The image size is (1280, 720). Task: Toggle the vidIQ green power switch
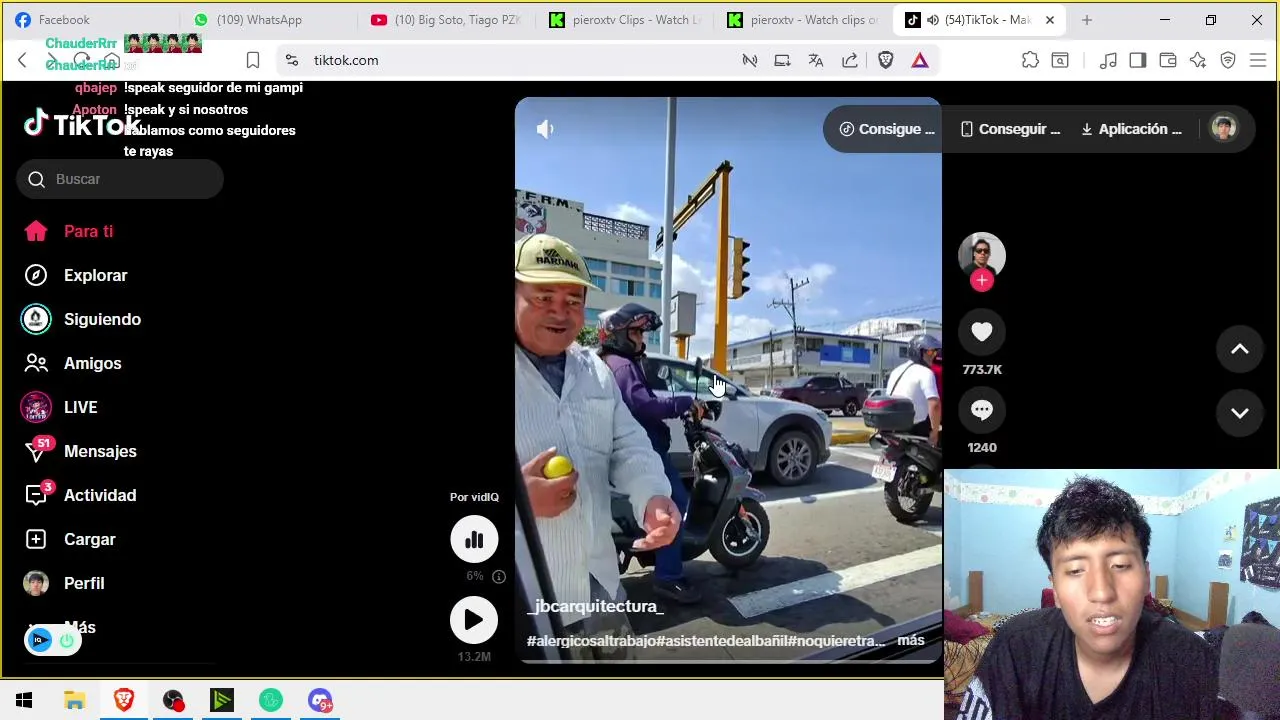click(x=67, y=641)
